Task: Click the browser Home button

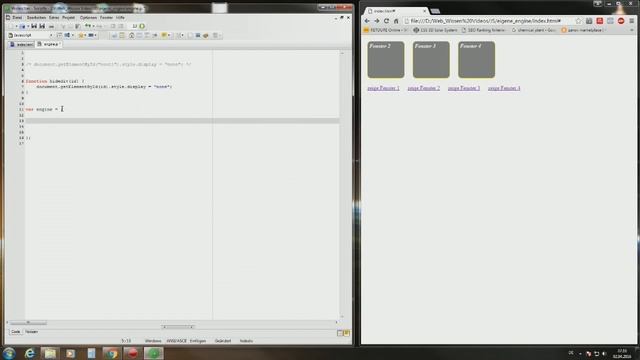Action: [x=396, y=21]
